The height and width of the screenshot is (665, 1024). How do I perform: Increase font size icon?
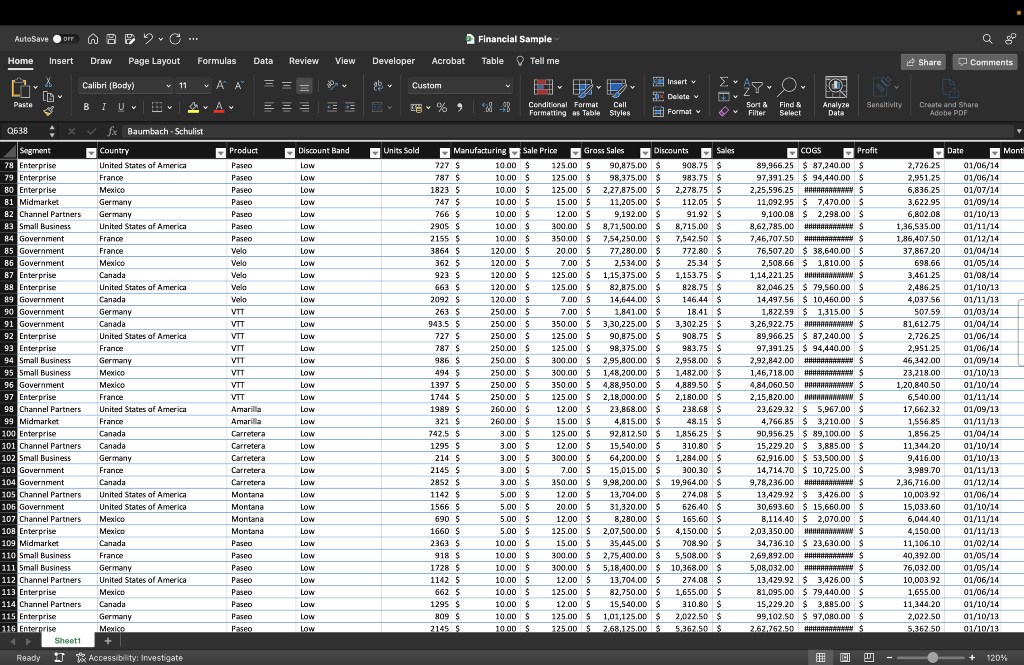point(221,86)
